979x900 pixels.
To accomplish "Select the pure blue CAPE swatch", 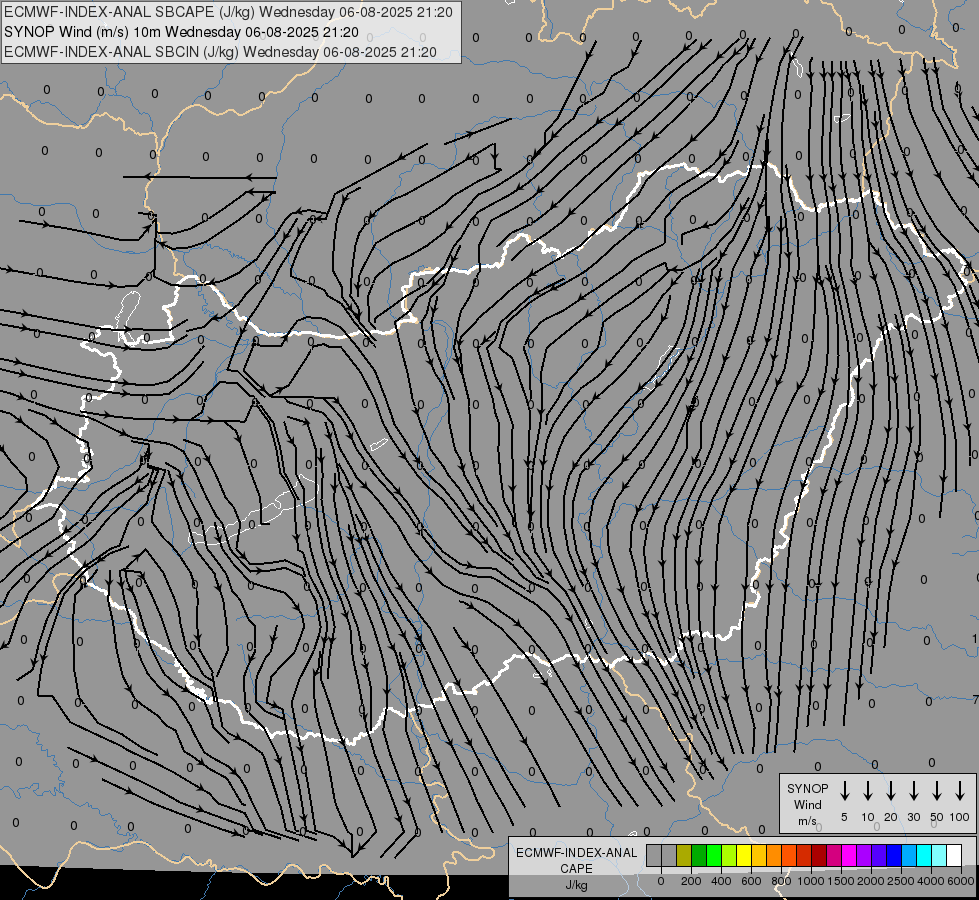I will 893,855.
